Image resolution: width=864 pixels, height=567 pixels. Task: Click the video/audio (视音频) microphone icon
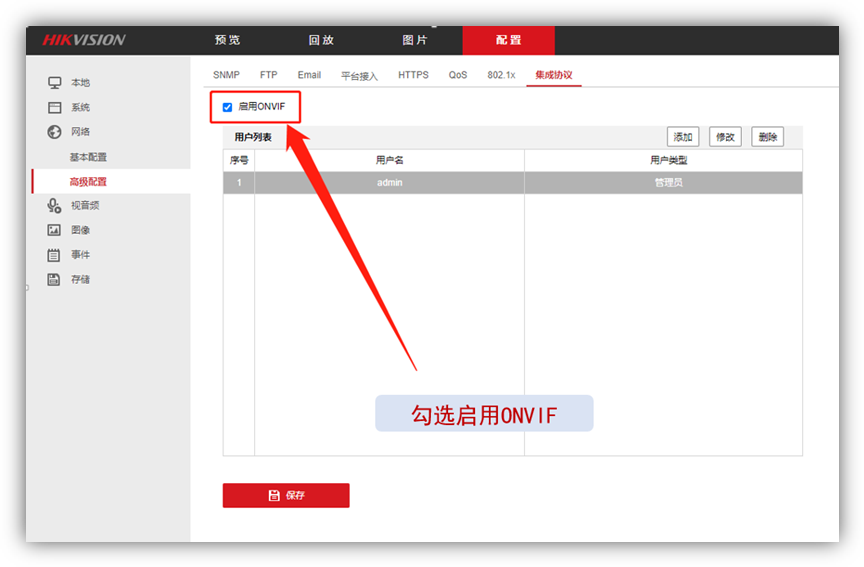pyautogui.click(x=54, y=206)
